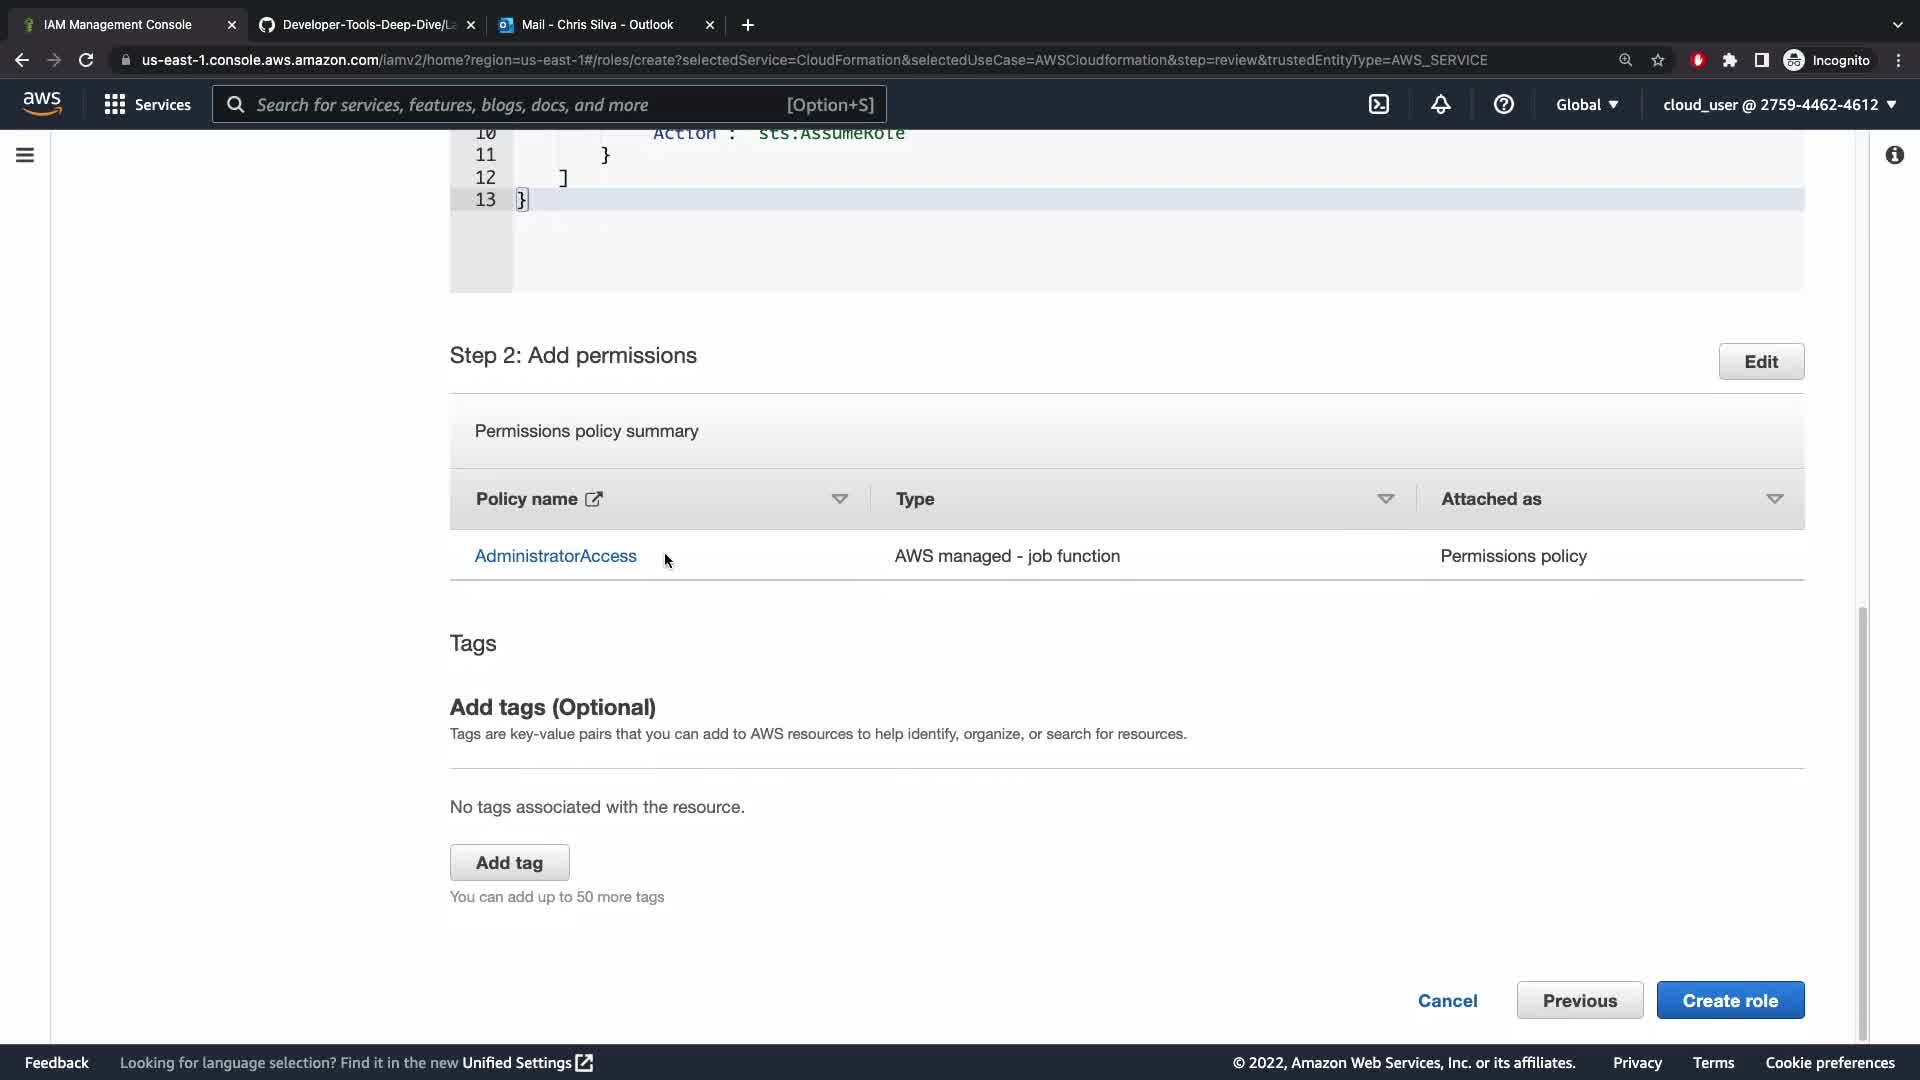Switch to Developer-Tools-Deep-Dive GitHub tab

tap(367, 24)
